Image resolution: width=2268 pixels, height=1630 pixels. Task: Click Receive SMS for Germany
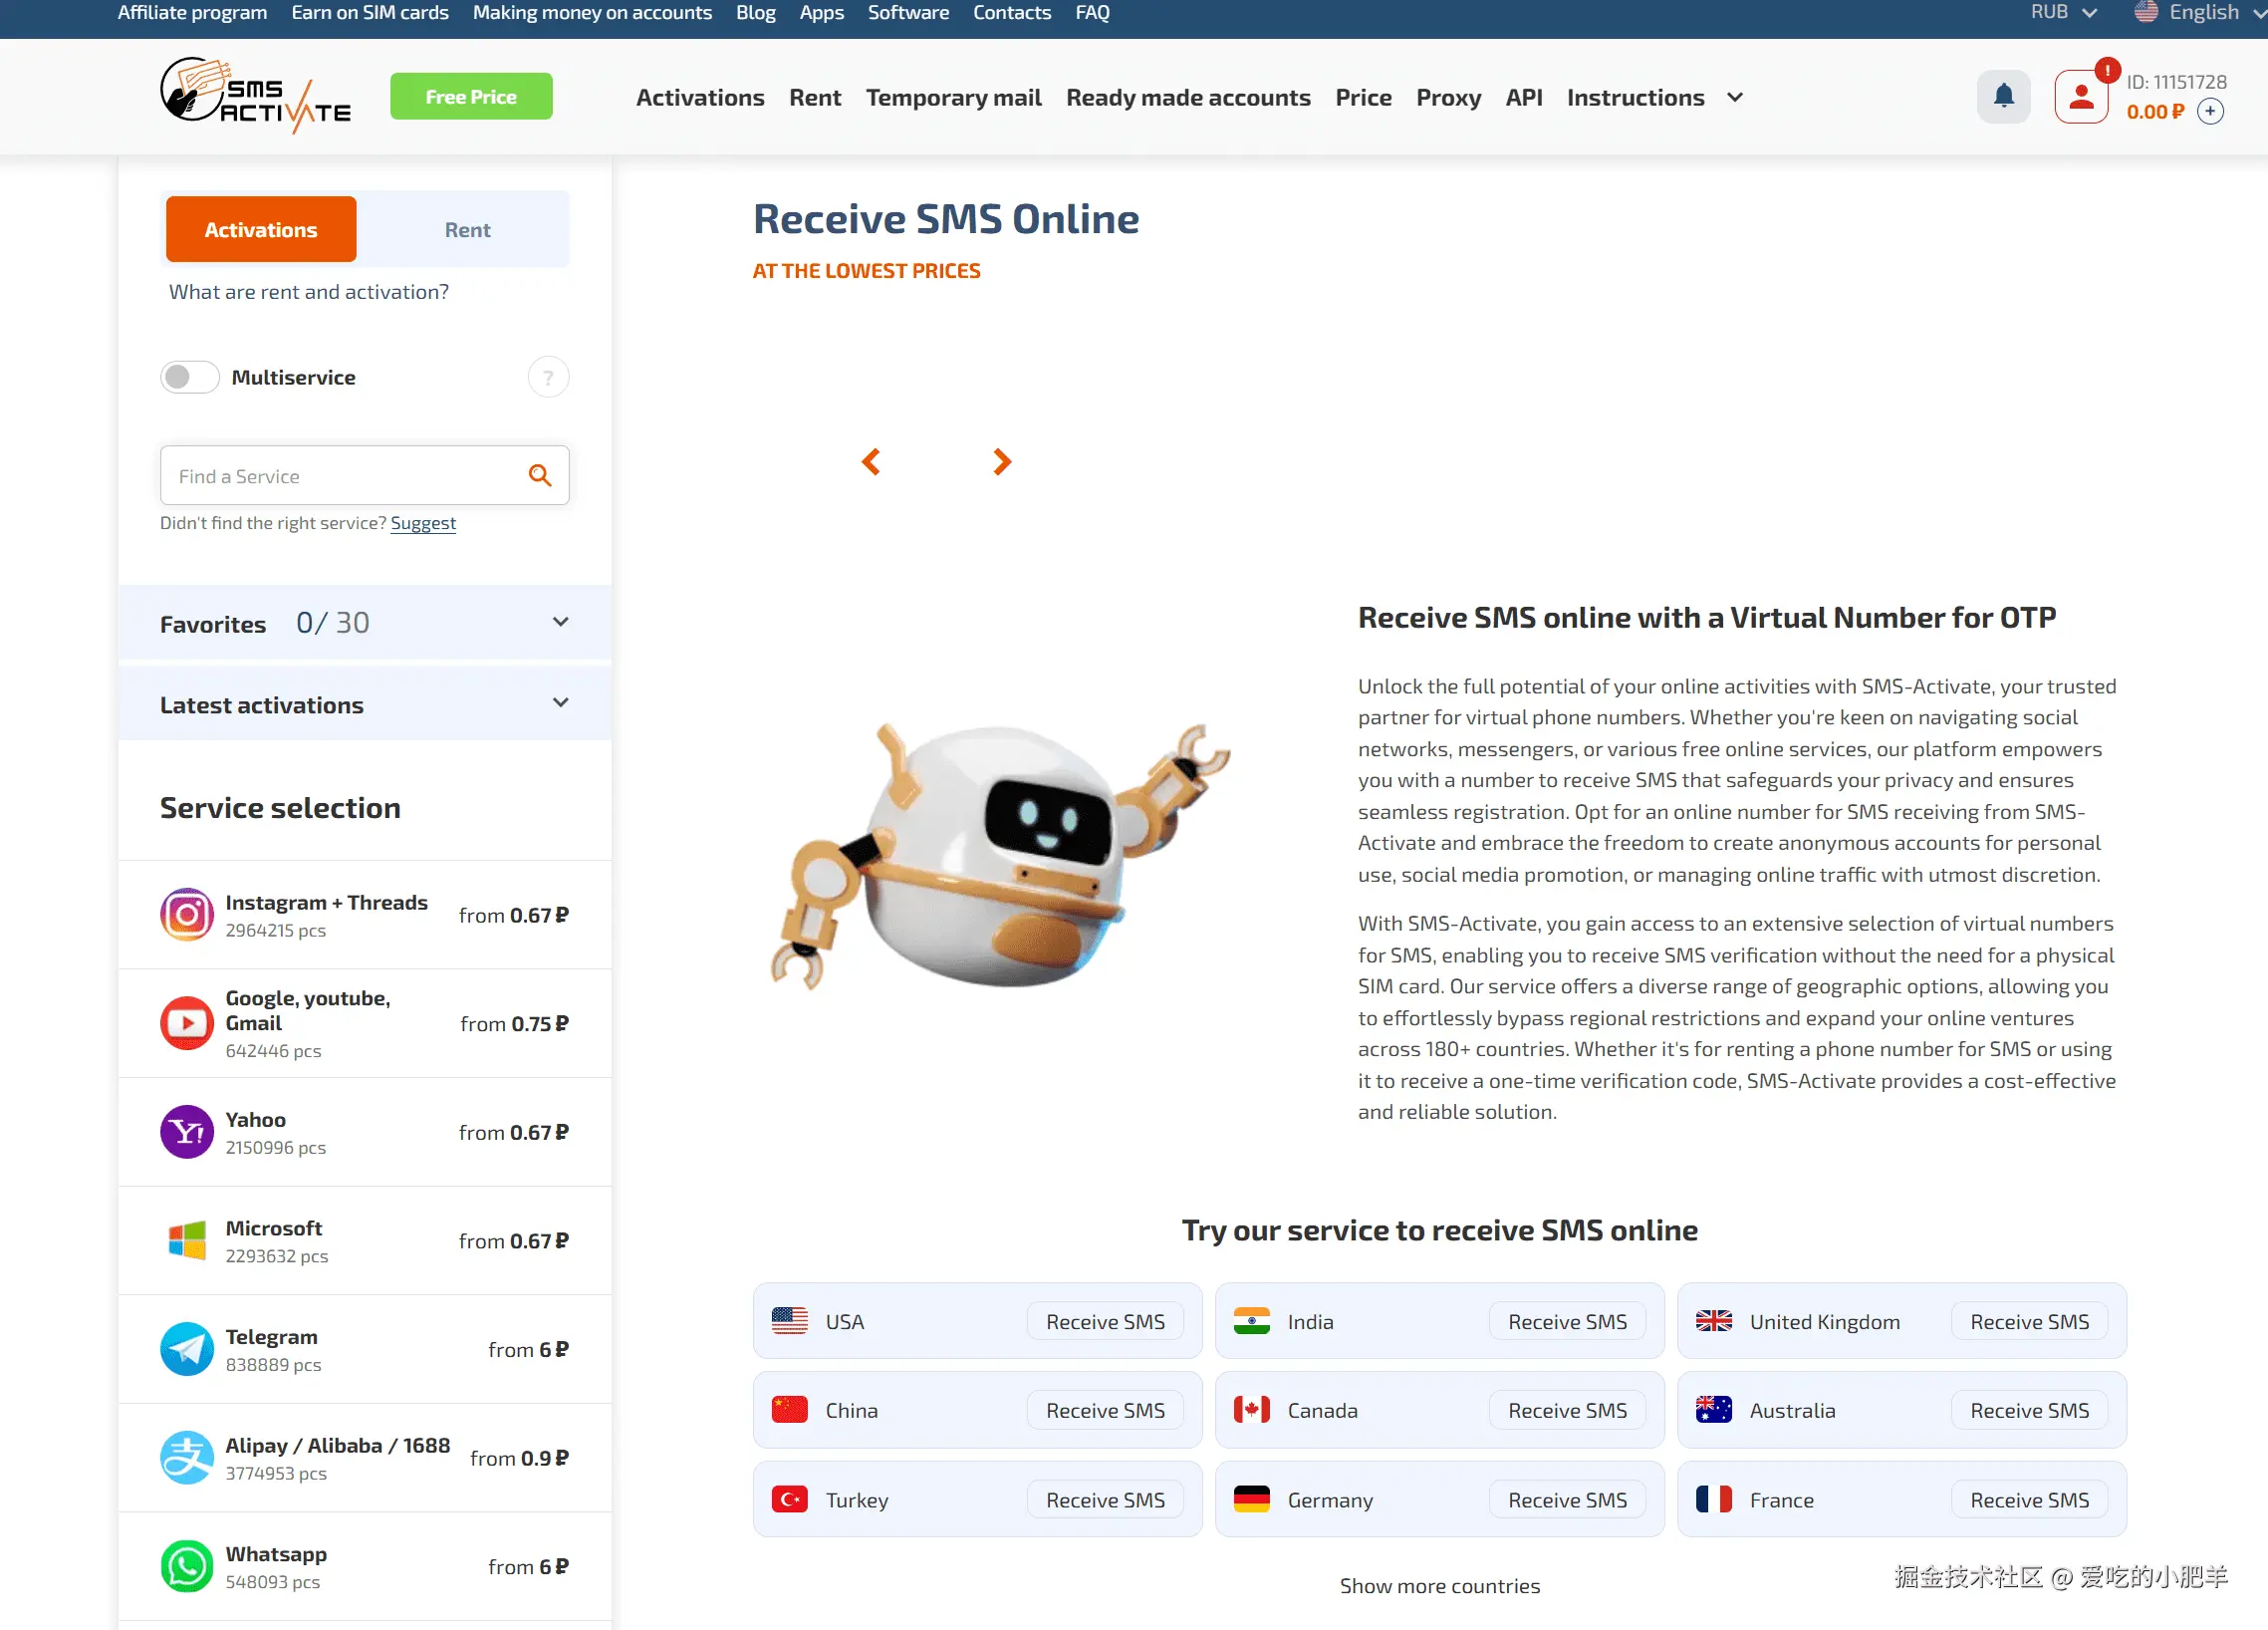tap(1566, 1499)
